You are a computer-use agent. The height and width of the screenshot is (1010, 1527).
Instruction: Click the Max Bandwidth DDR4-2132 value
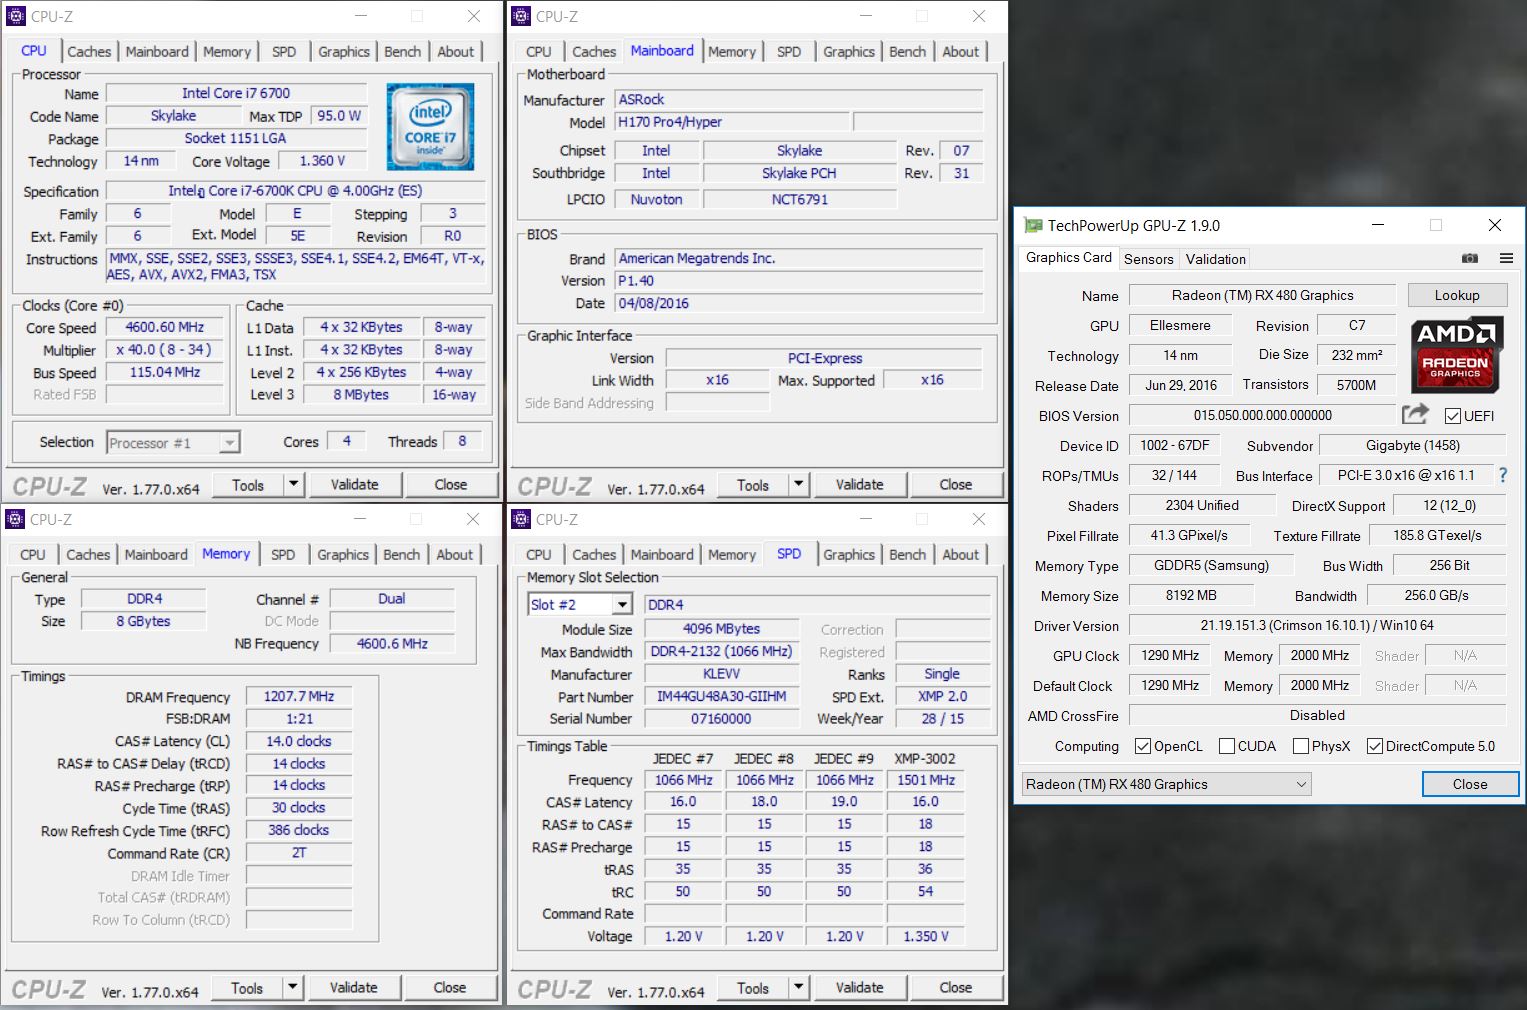(x=721, y=651)
